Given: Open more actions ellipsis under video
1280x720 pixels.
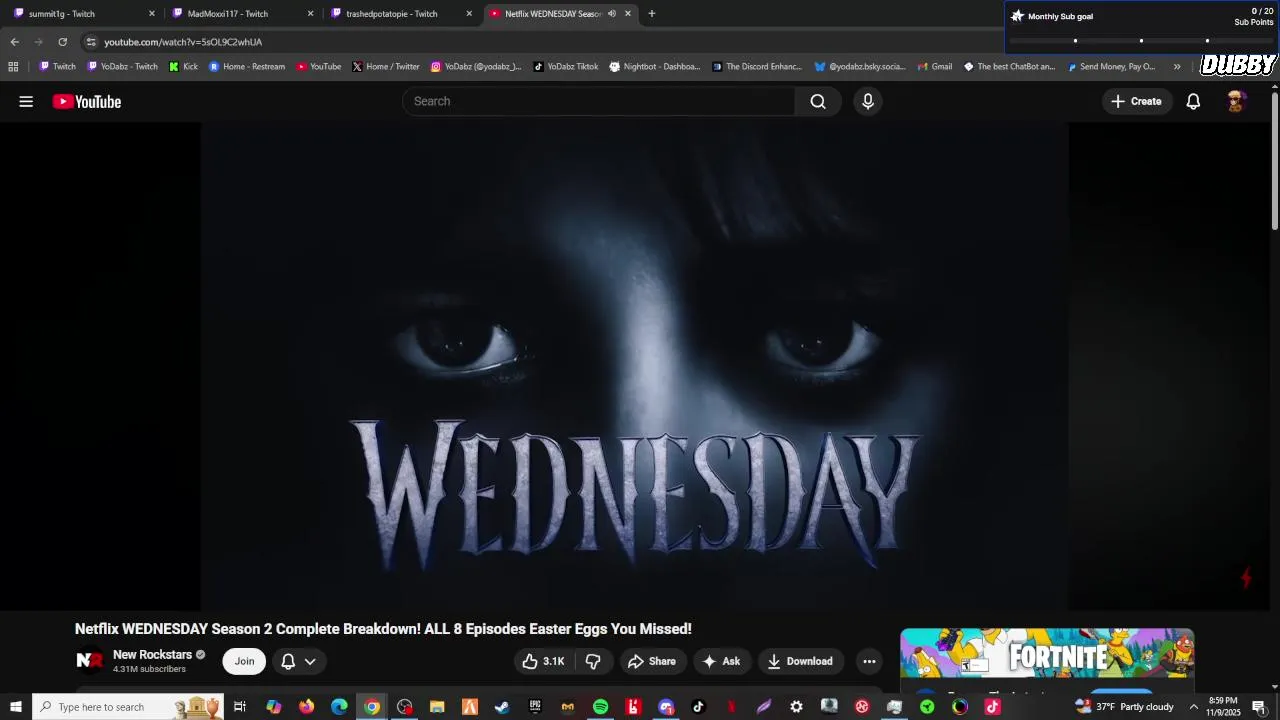Looking at the screenshot, I should pos(869,661).
